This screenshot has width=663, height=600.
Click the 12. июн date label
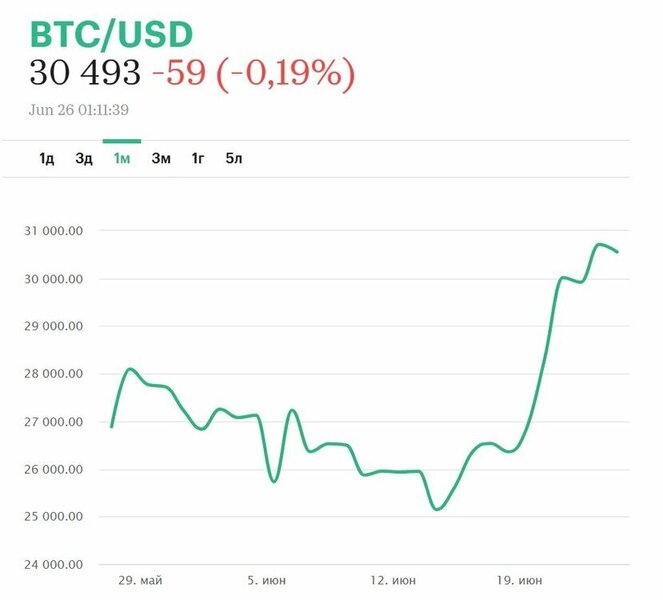392,580
